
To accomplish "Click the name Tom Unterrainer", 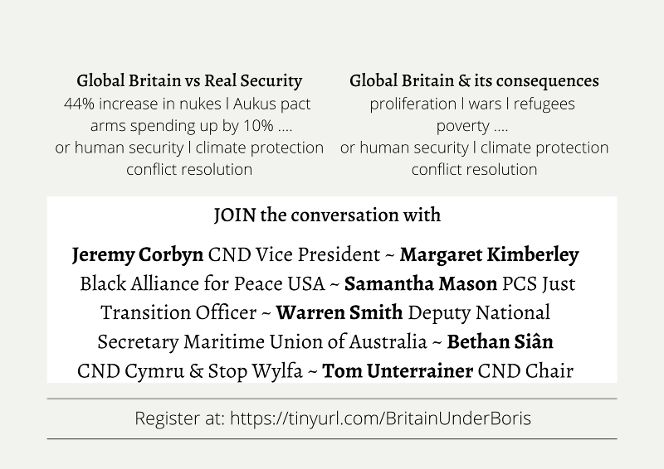I will click(x=397, y=371).
